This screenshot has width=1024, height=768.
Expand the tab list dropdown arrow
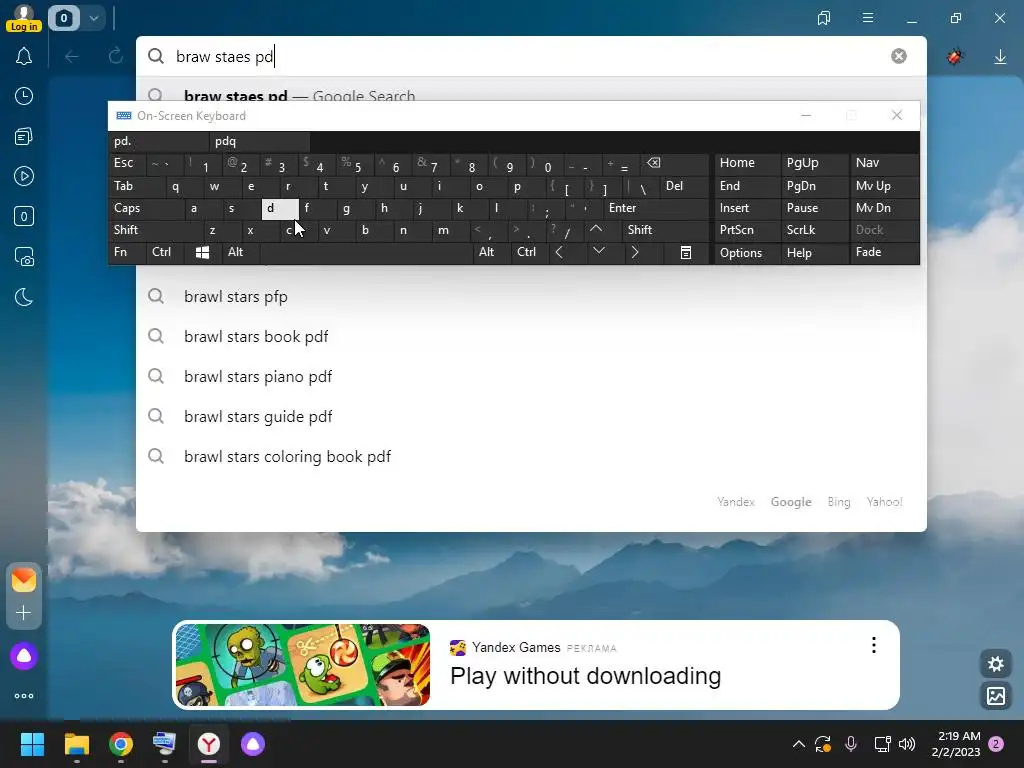pyautogui.click(x=94, y=18)
